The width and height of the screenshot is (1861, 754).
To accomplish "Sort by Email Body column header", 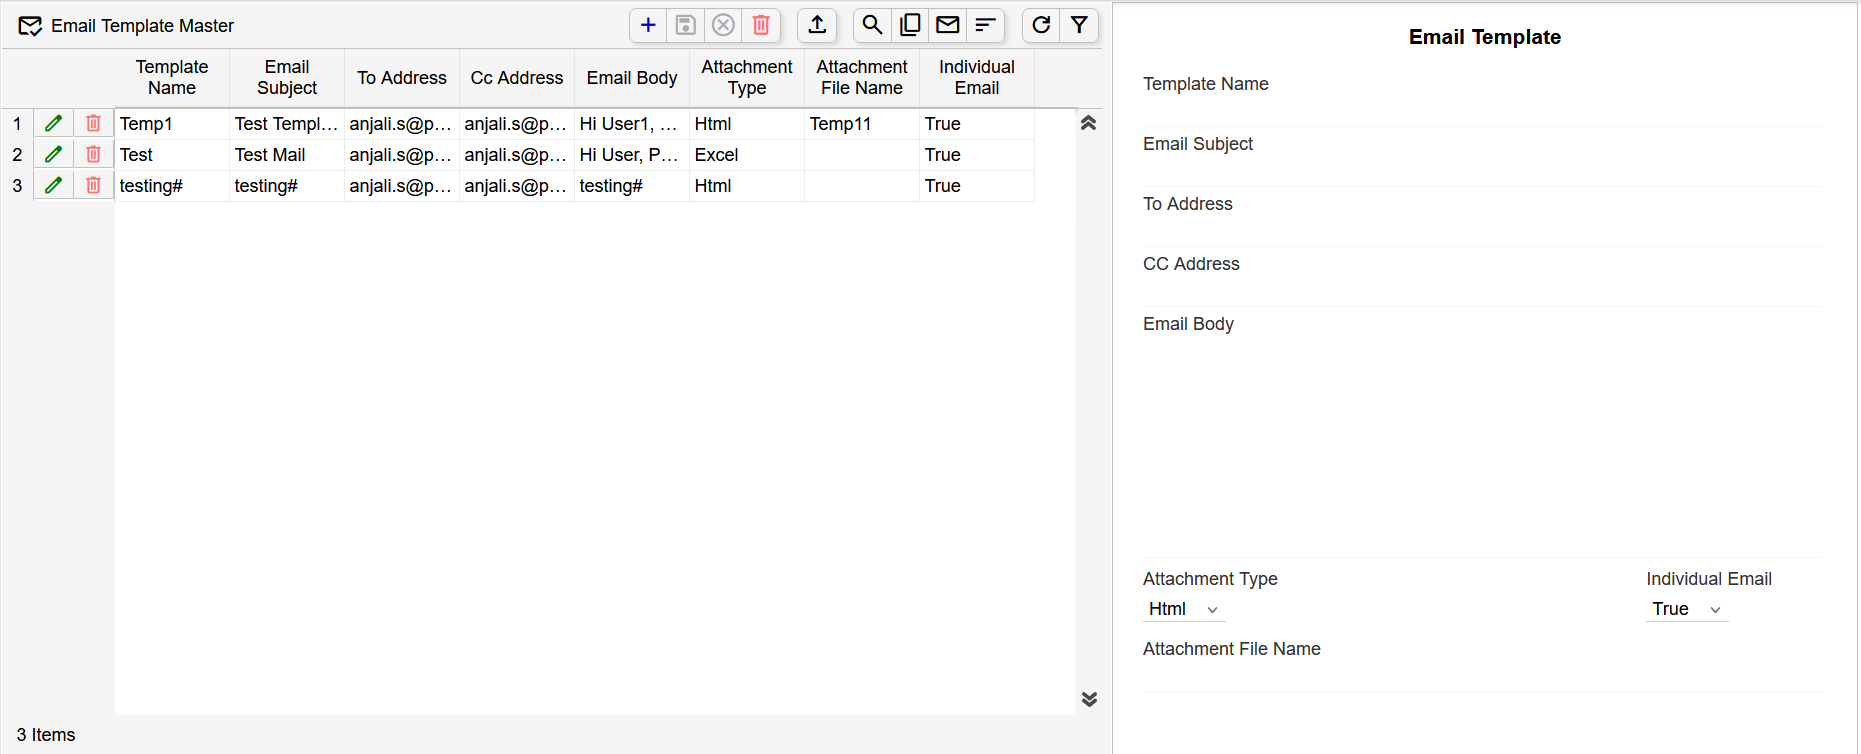I will coord(632,78).
